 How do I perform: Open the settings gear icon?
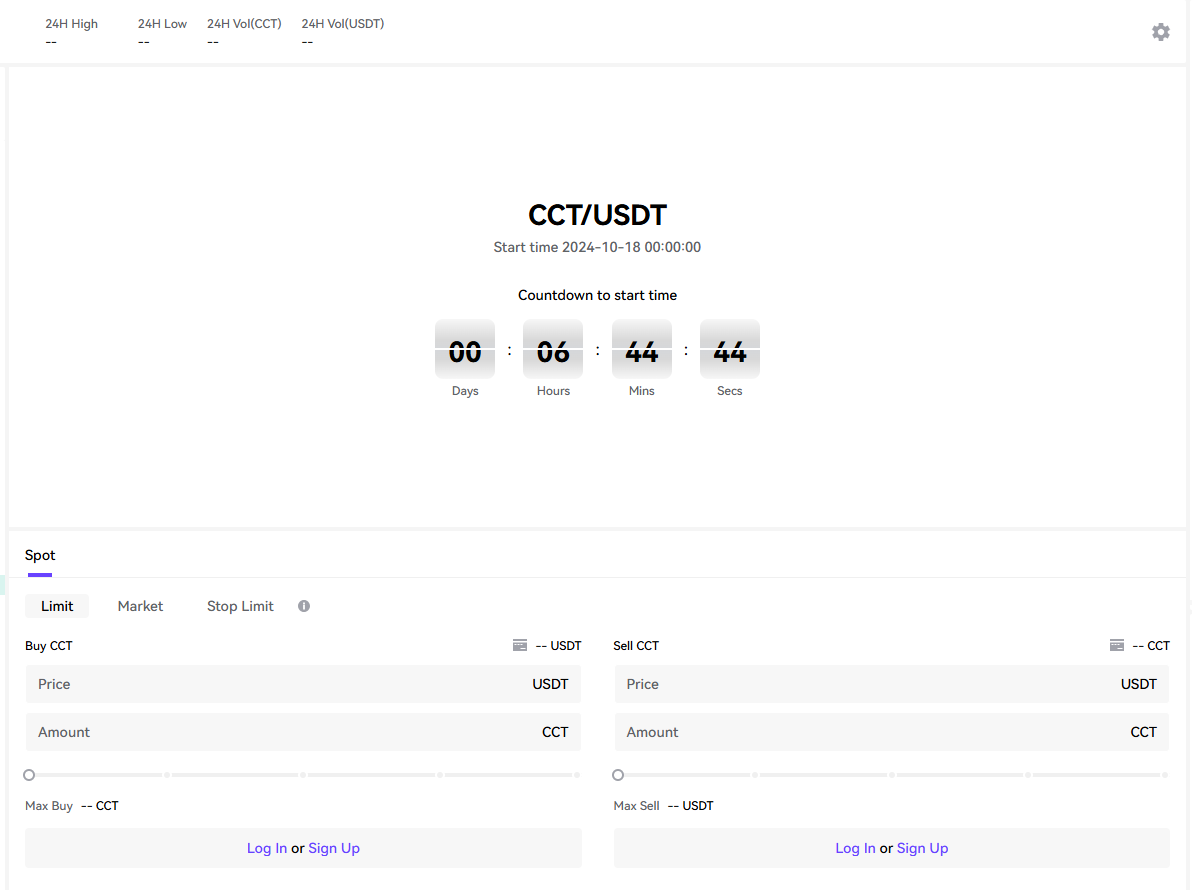coord(1160,32)
